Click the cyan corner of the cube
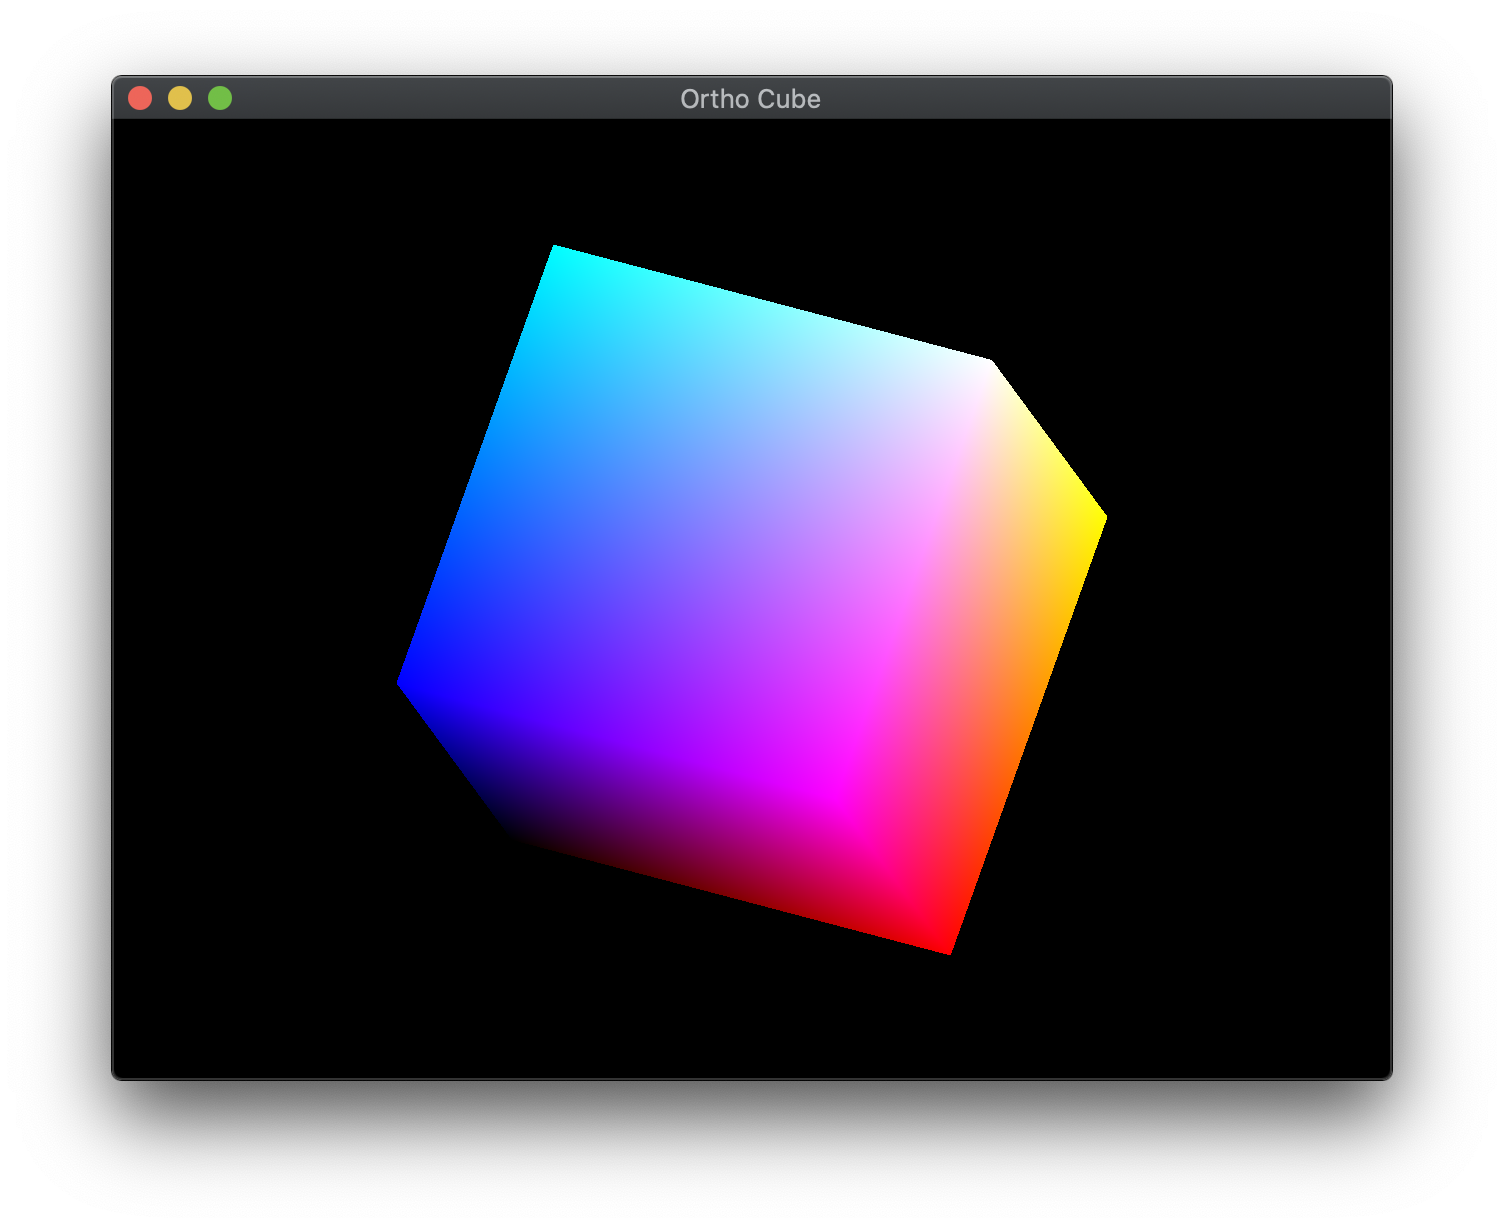Screen dimensions: 1504x1228 [560, 255]
